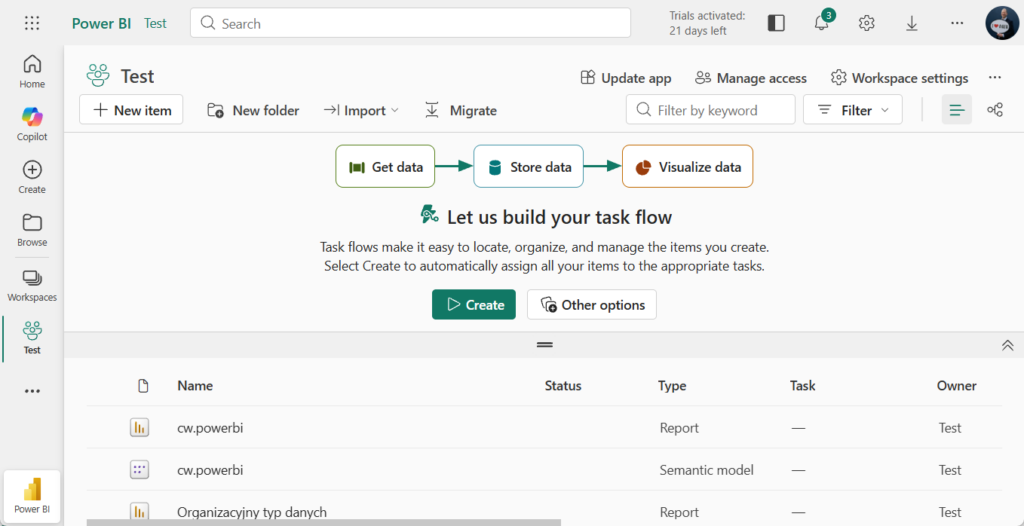The height and width of the screenshot is (526, 1024).
Task: Click Update app
Action: pos(626,78)
